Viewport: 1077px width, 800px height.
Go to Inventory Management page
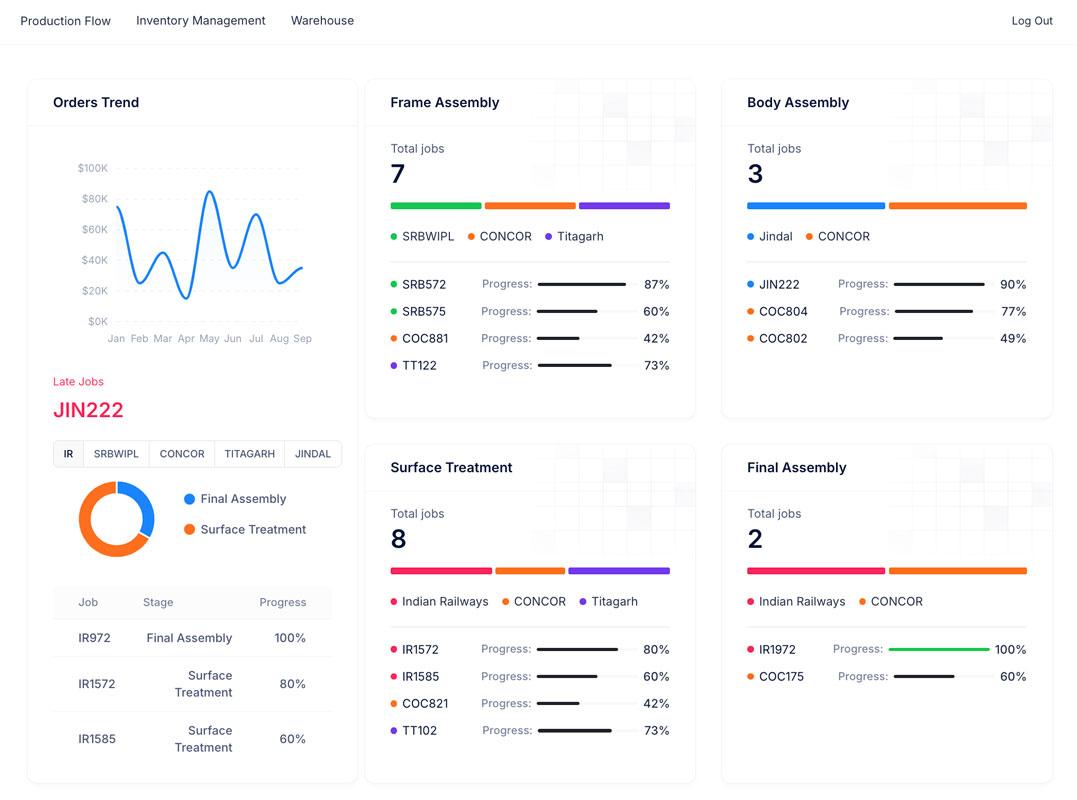(201, 21)
